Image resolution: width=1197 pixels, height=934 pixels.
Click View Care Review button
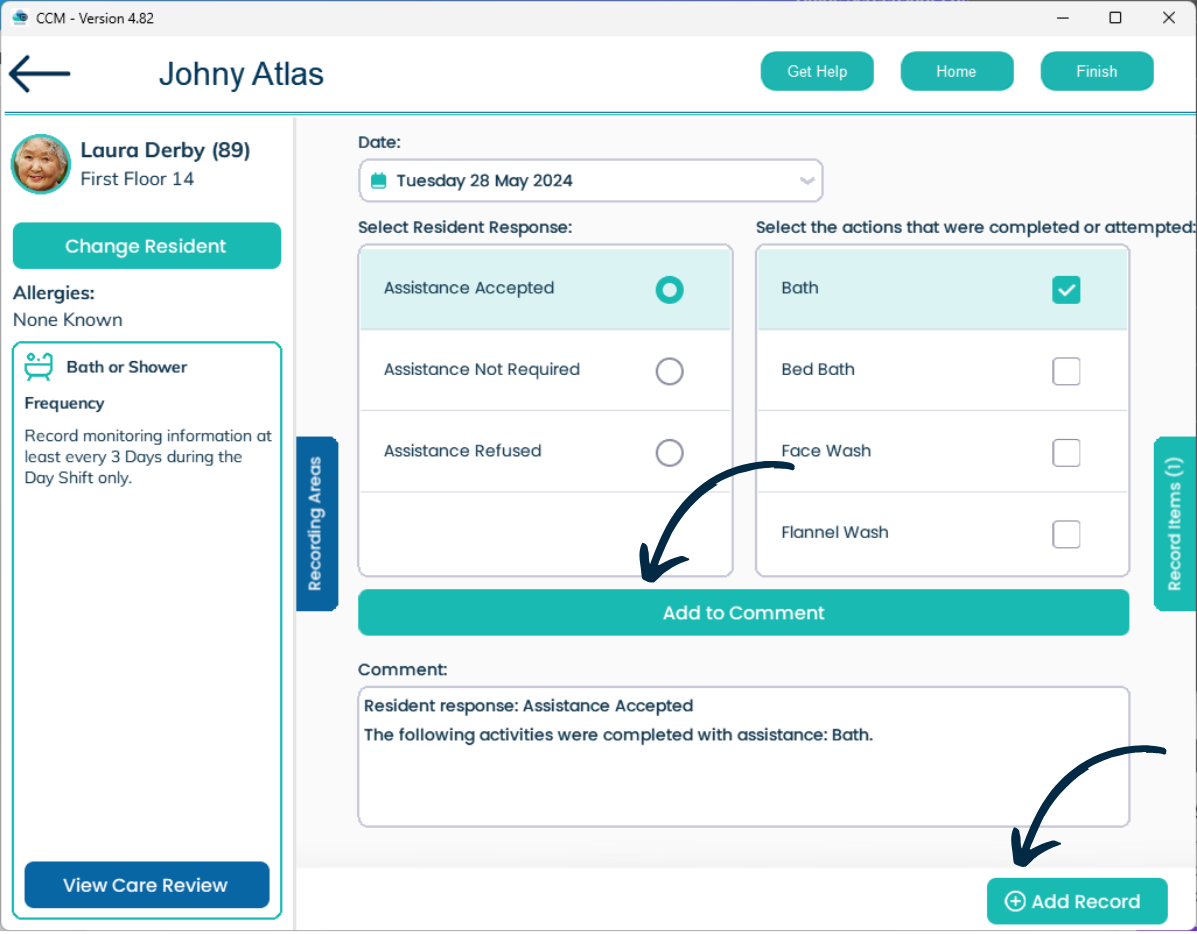tap(147, 887)
